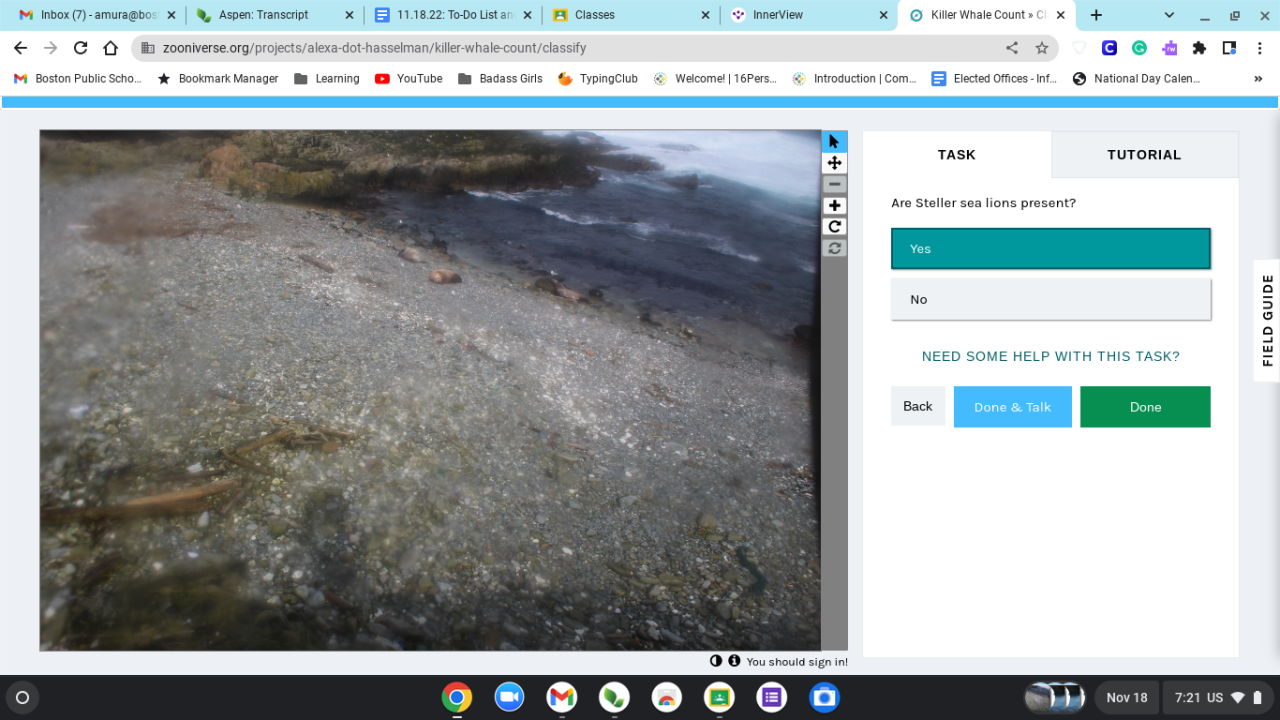Image resolution: width=1280 pixels, height=720 pixels.
Task: Open the Nov 18 calendar date
Action: pyautogui.click(x=1127, y=697)
